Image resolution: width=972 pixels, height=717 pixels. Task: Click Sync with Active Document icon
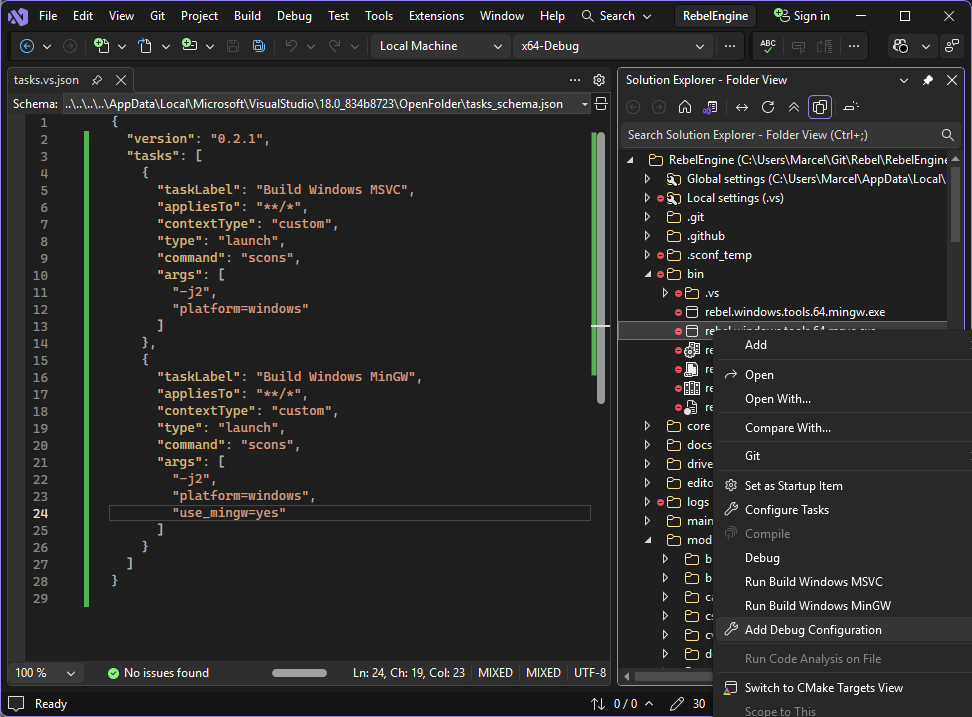(x=742, y=107)
